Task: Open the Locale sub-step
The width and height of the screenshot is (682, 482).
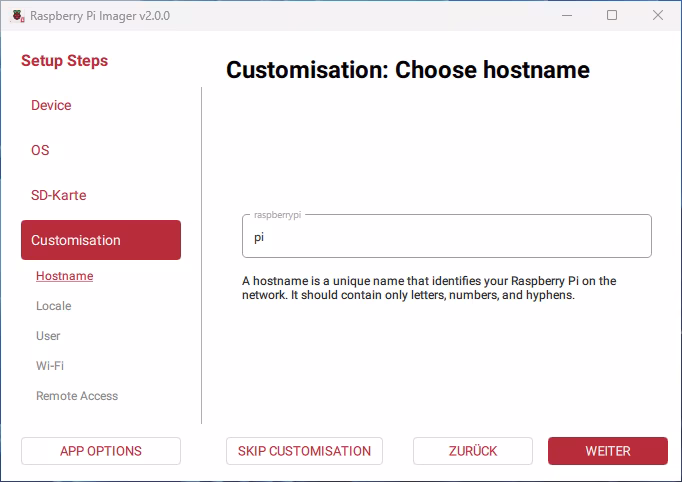Action: 54,306
